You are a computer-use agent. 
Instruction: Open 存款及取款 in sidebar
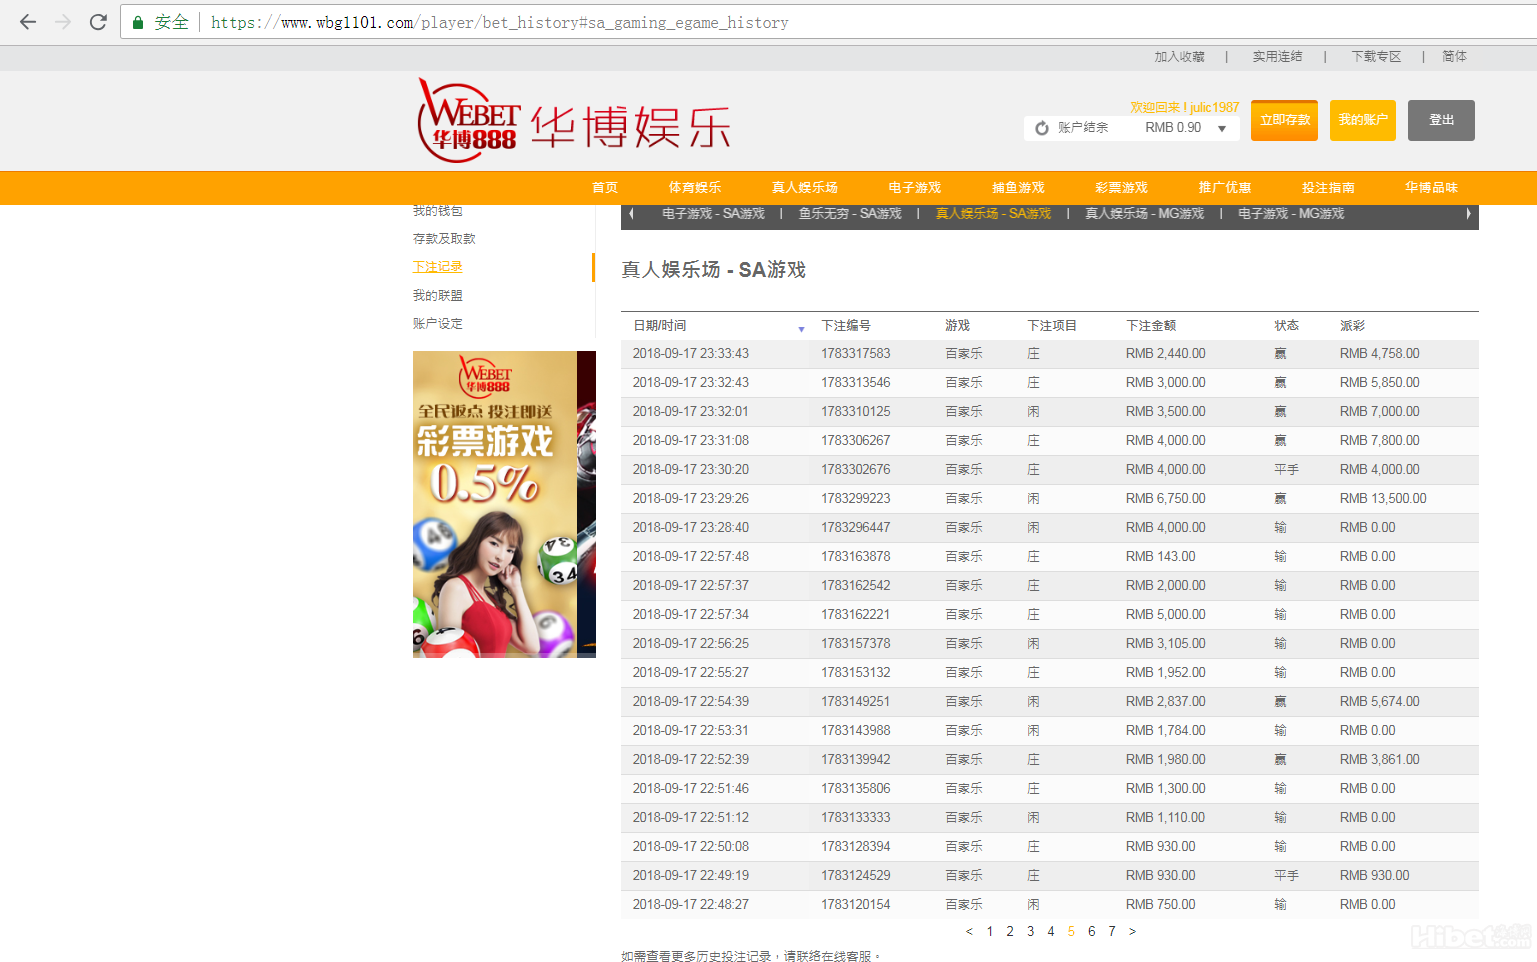tap(444, 239)
